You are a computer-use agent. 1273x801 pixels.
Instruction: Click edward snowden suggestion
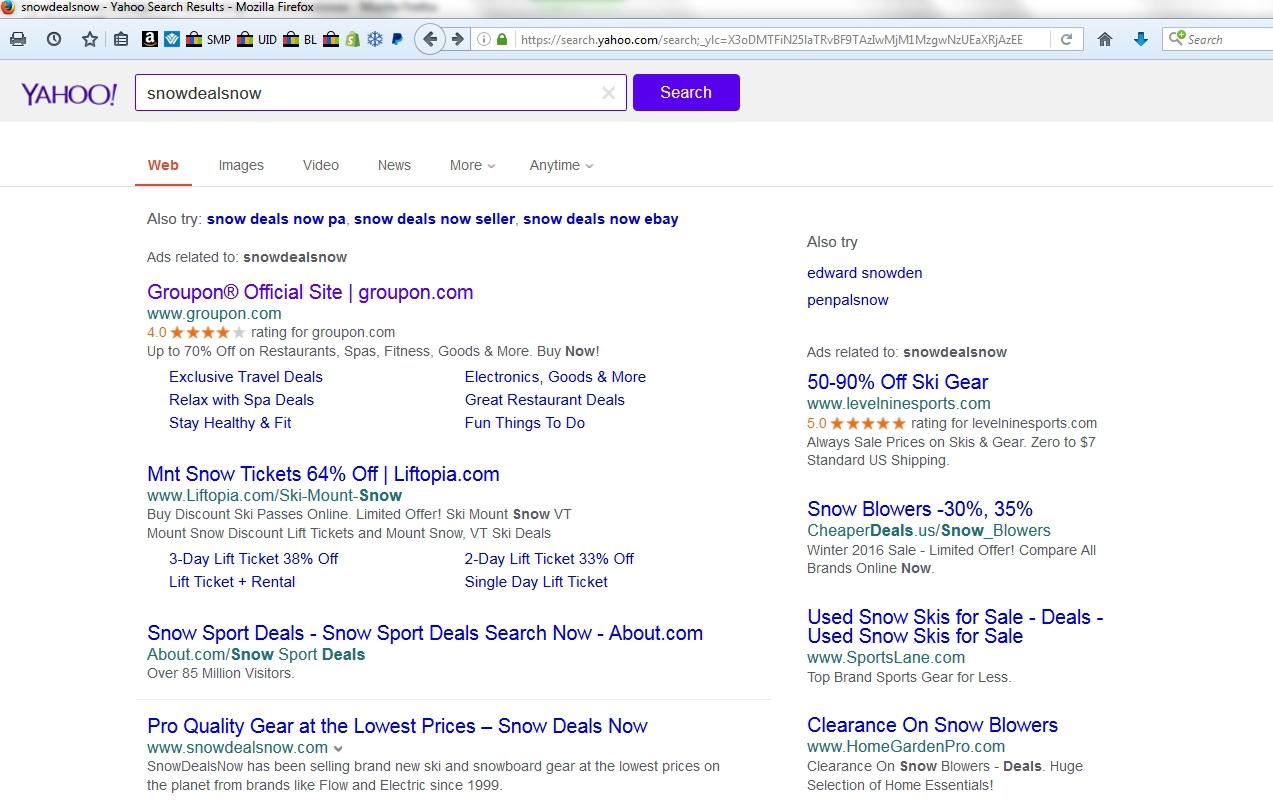click(865, 273)
